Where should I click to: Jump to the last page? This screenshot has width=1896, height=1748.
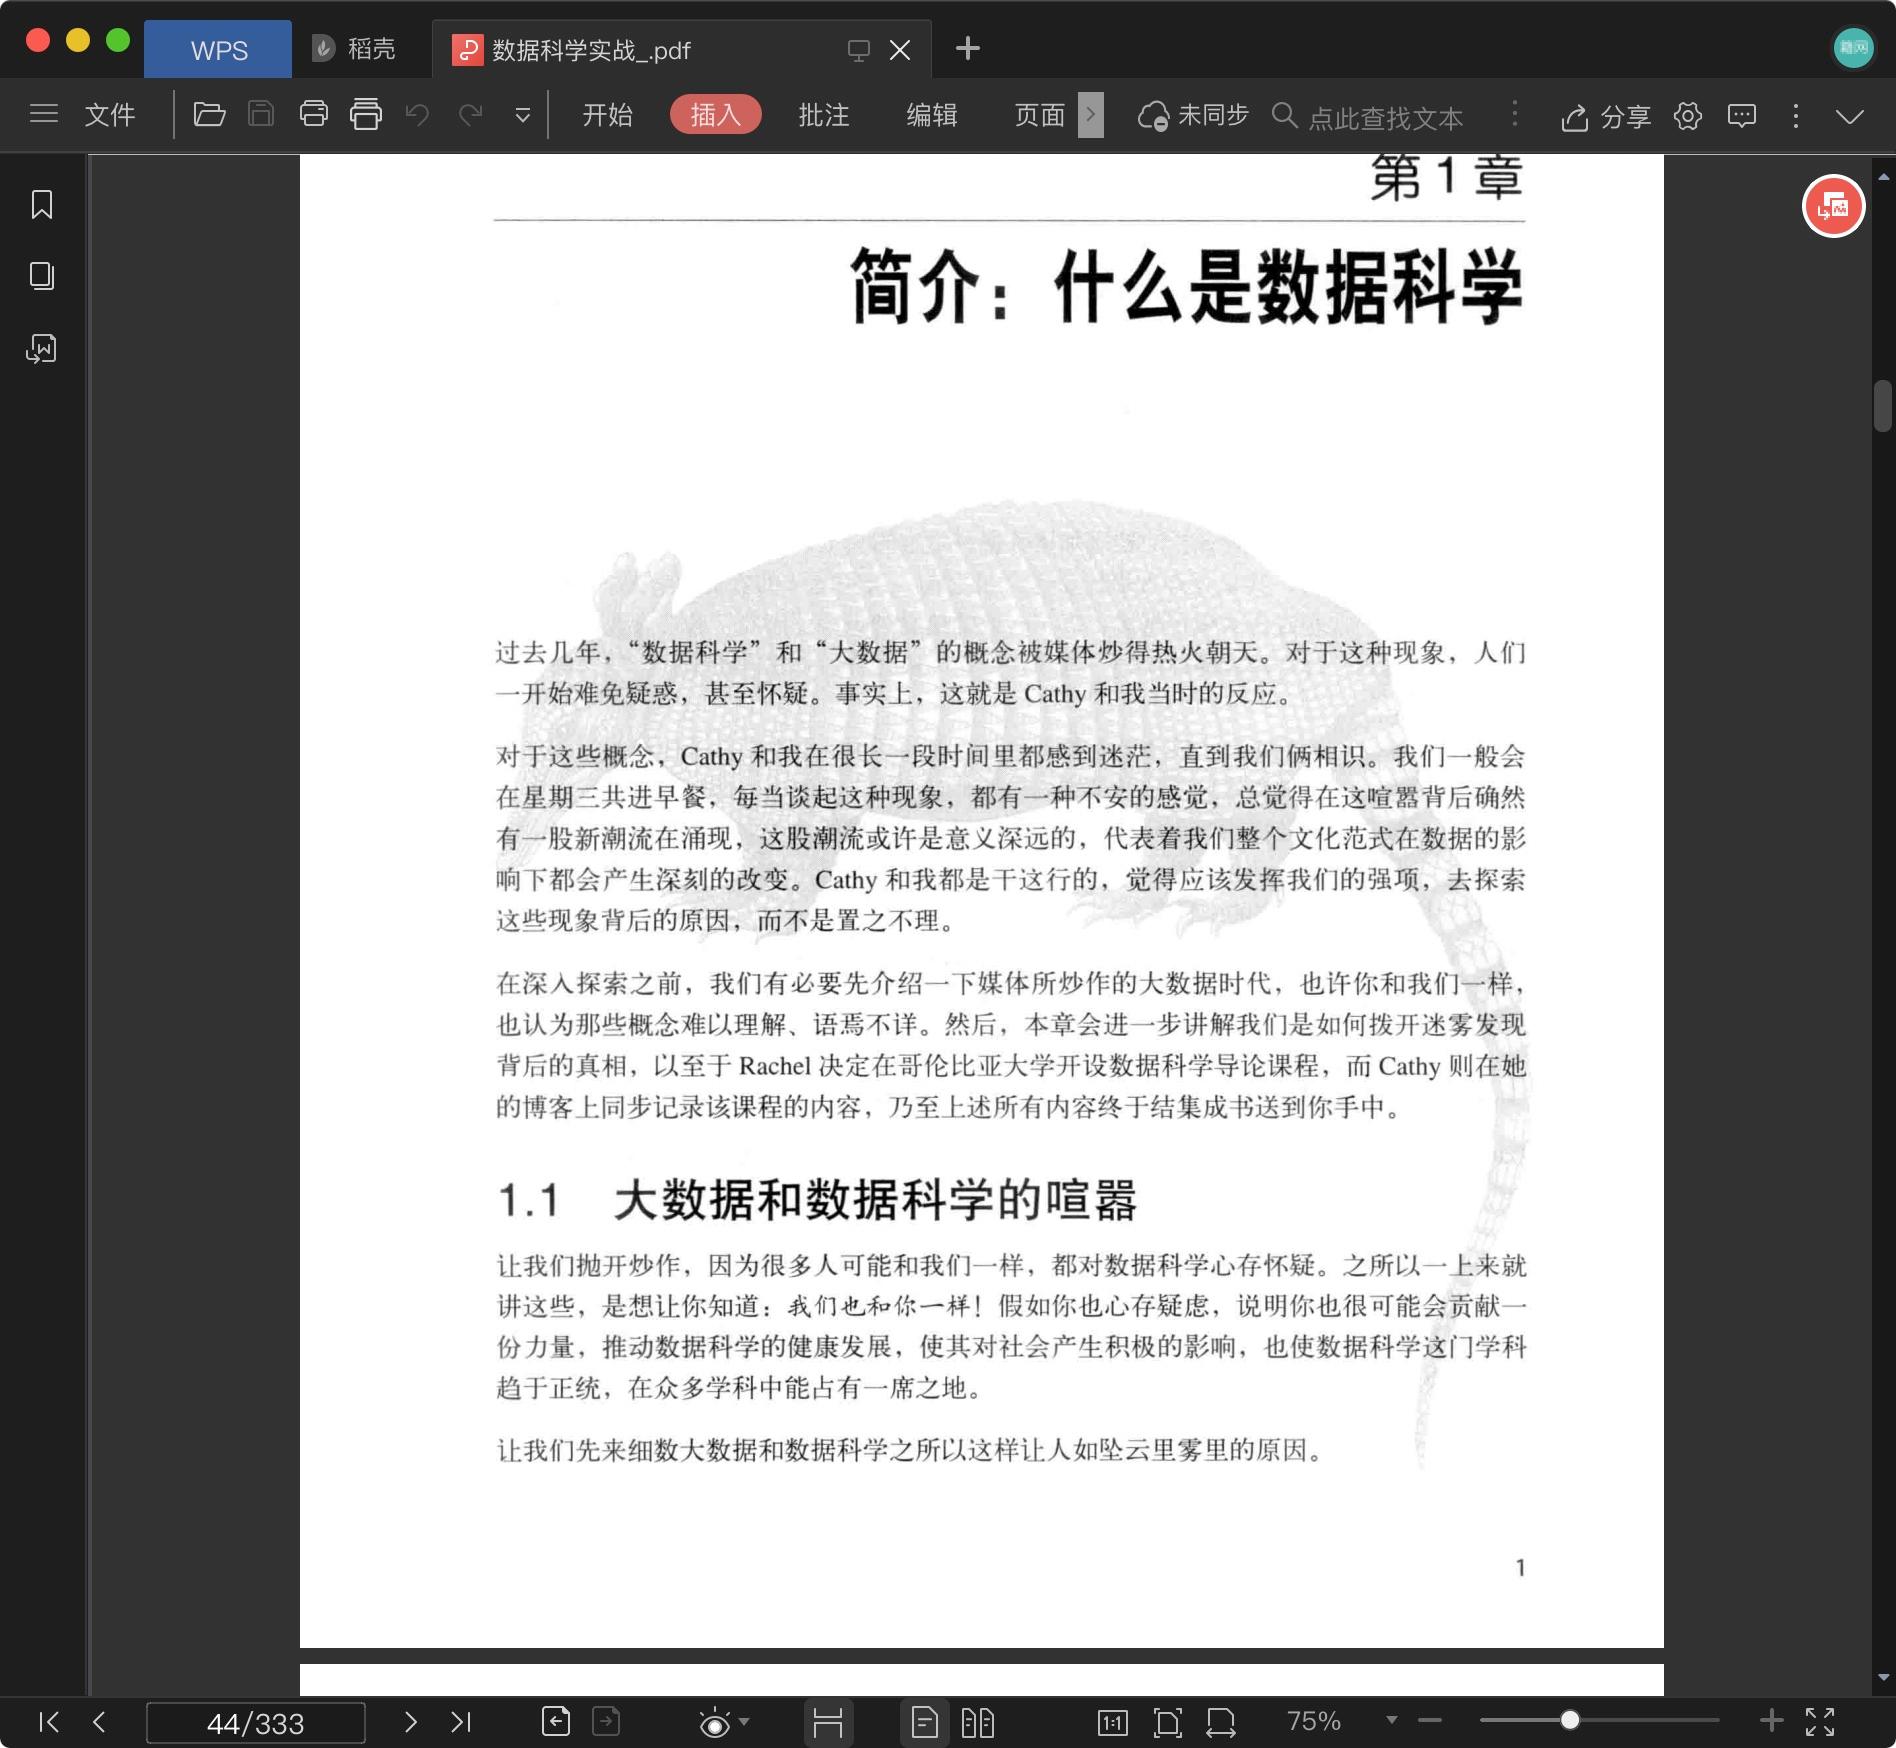(460, 1721)
